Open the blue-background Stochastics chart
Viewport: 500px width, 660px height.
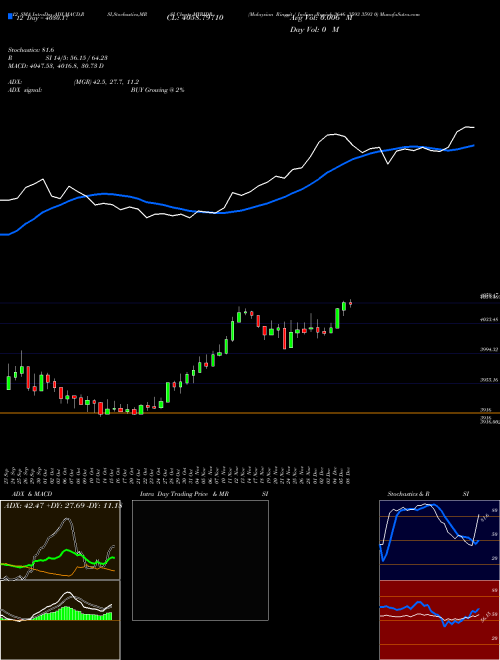click(x=439, y=540)
